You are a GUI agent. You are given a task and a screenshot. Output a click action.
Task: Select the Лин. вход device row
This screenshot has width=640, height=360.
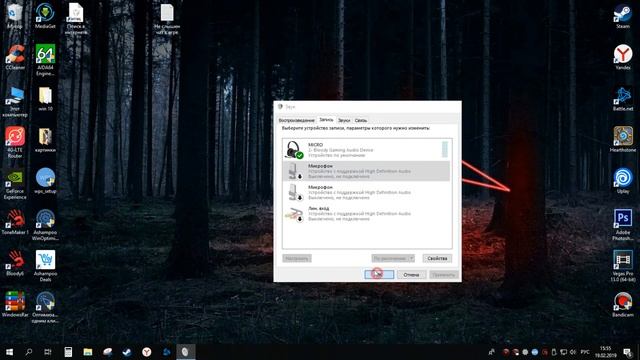366,213
